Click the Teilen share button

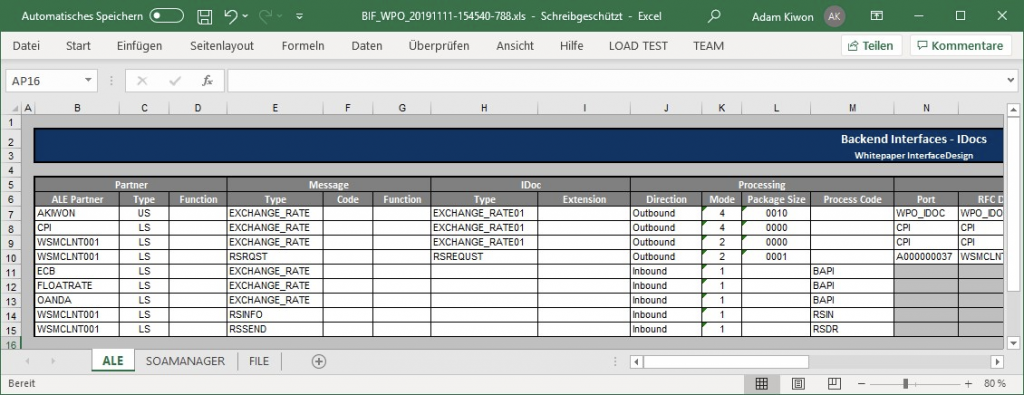(871, 46)
